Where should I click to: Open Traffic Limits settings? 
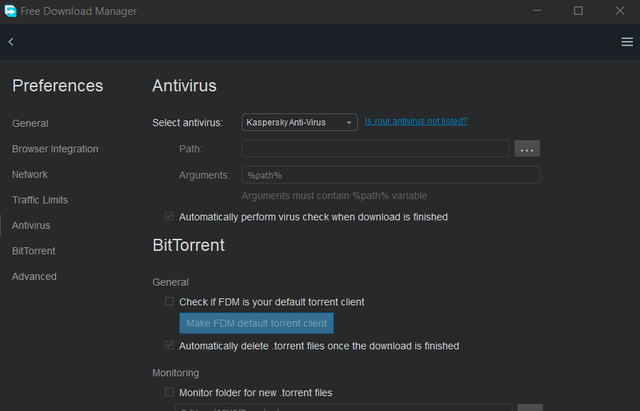point(40,200)
